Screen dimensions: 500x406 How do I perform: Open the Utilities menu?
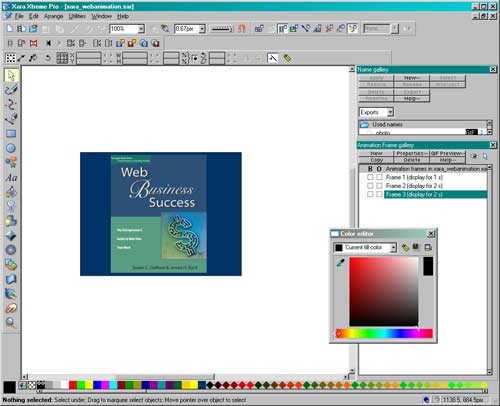coord(77,16)
